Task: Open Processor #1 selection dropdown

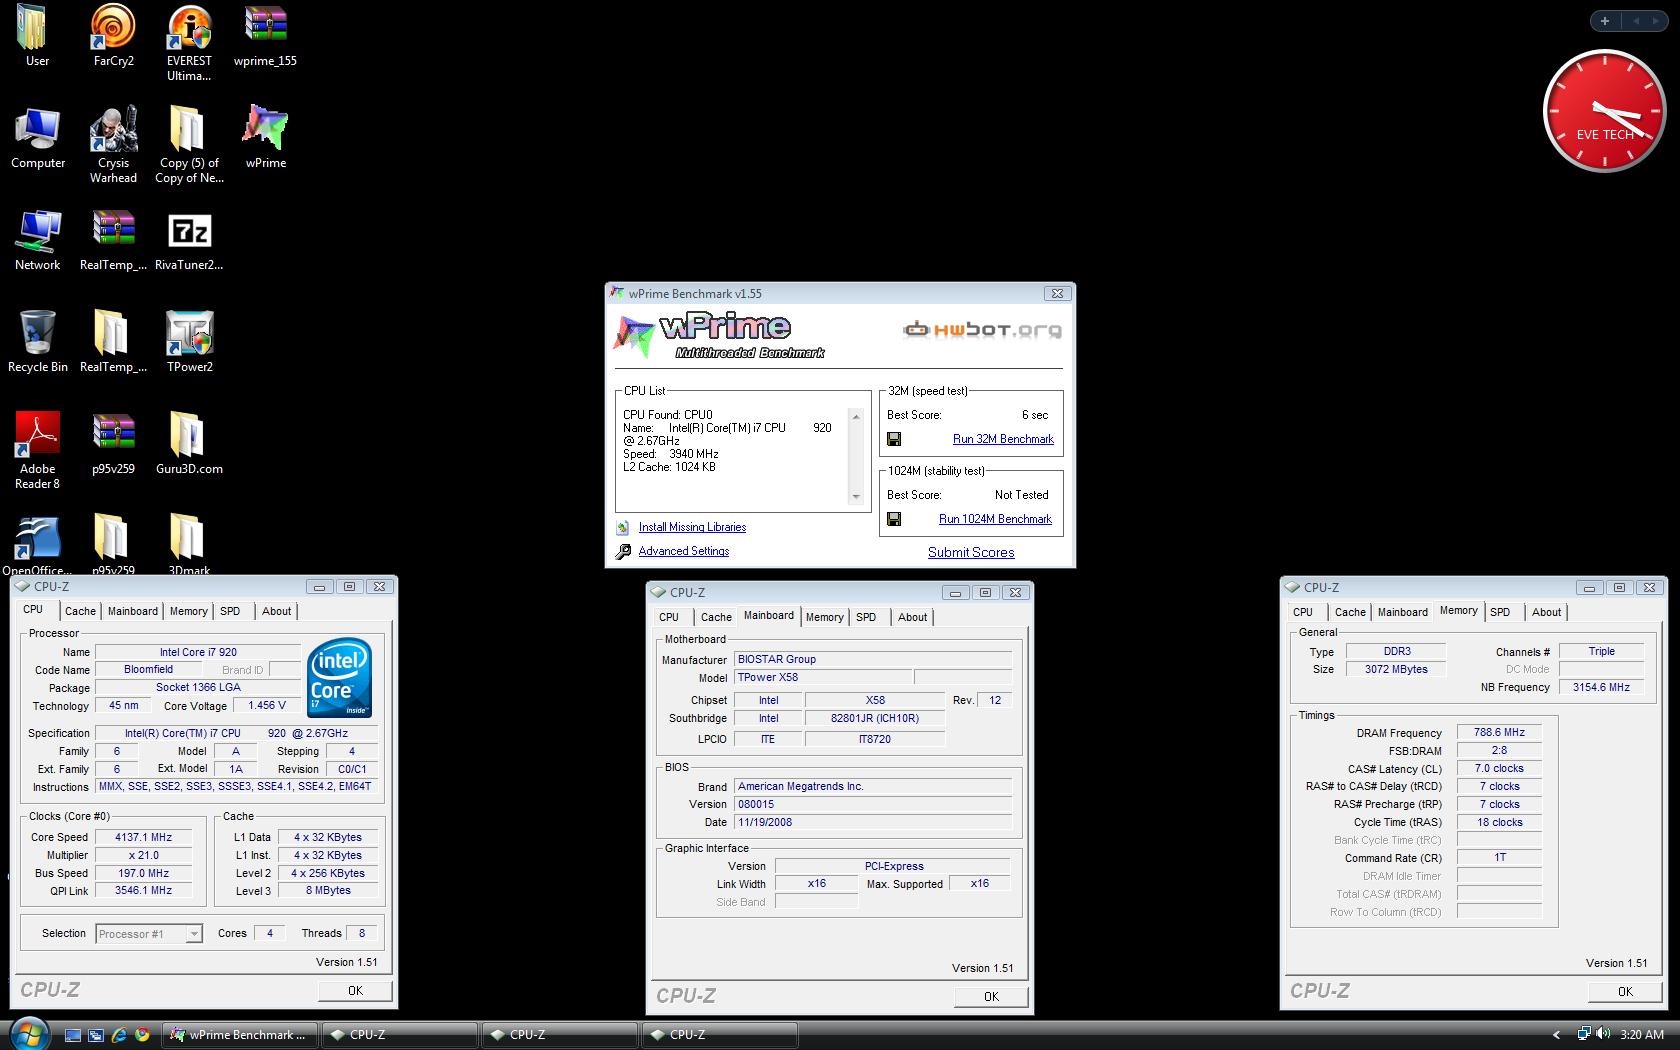Action: (x=149, y=933)
